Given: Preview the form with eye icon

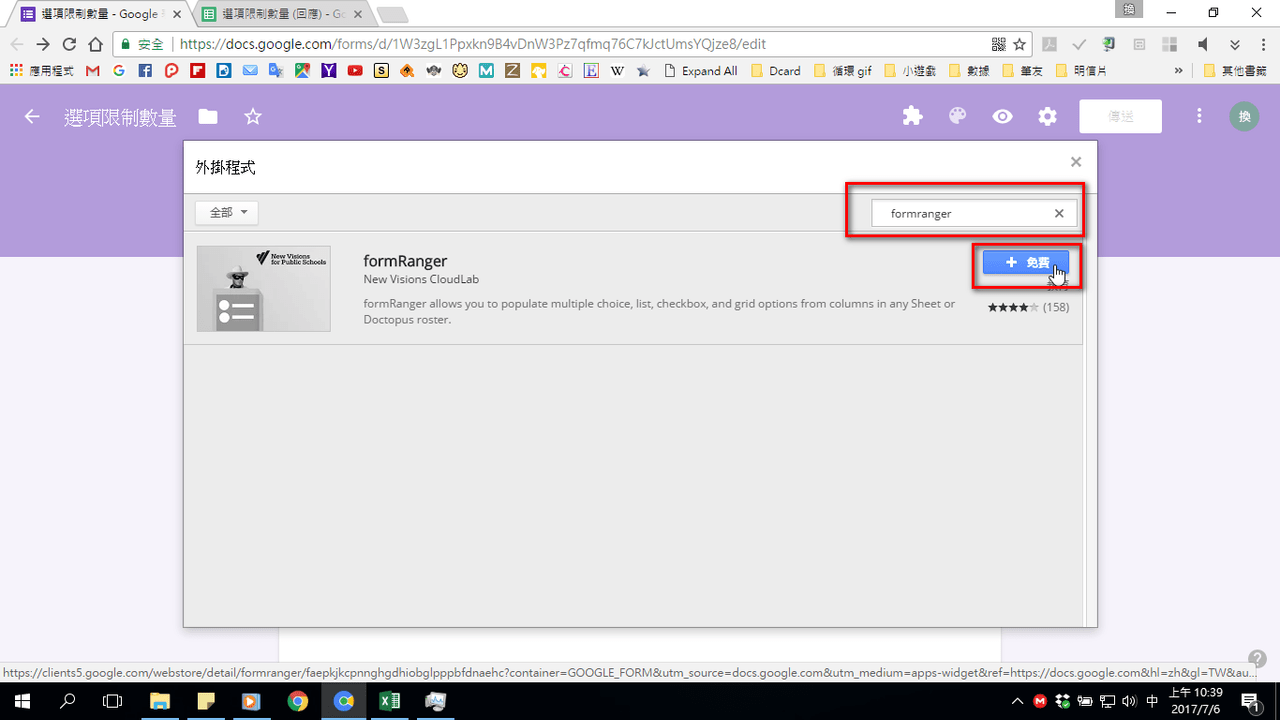Looking at the screenshot, I should tap(1002, 117).
